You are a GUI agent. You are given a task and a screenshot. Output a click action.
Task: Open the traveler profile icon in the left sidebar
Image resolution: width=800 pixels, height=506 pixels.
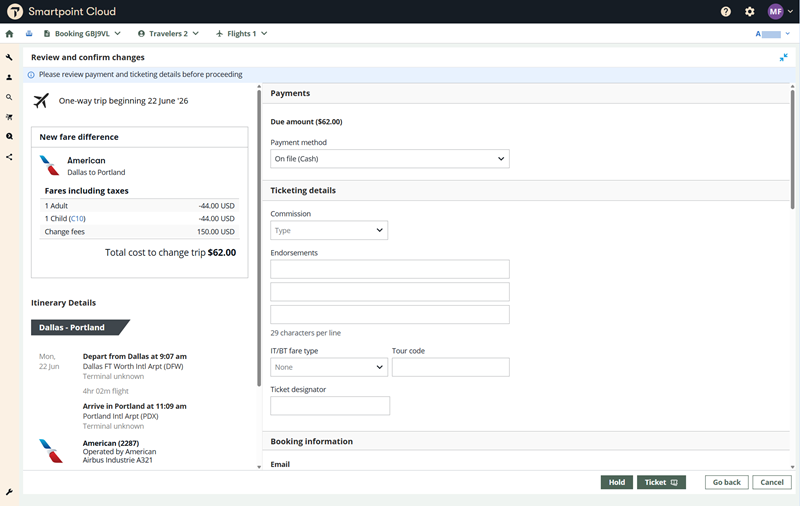tap(10, 77)
